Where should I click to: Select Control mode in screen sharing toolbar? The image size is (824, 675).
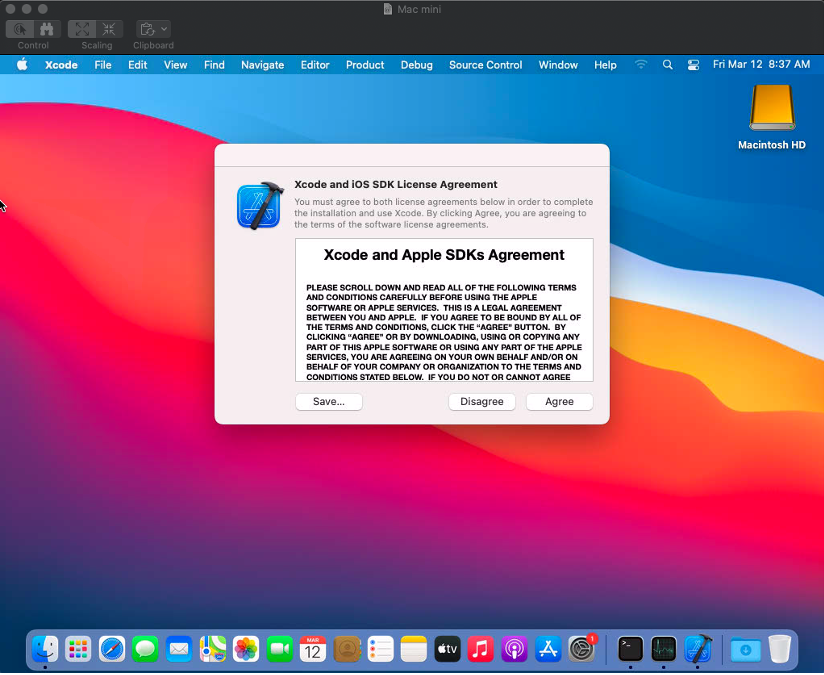click(20, 29)
